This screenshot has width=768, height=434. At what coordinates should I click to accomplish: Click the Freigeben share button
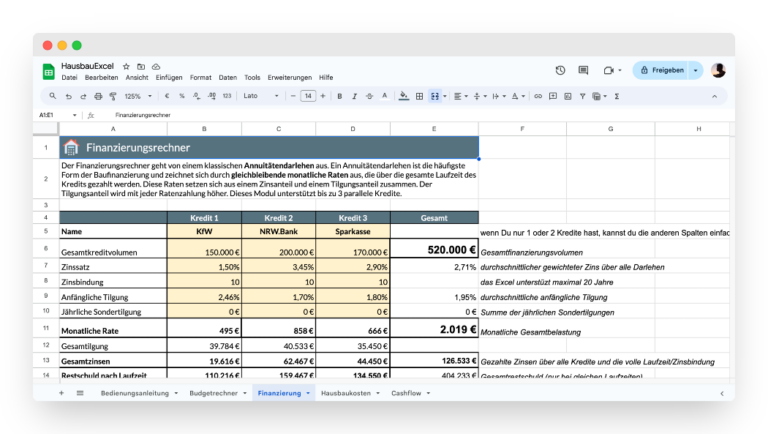click(x=661, y=71)
